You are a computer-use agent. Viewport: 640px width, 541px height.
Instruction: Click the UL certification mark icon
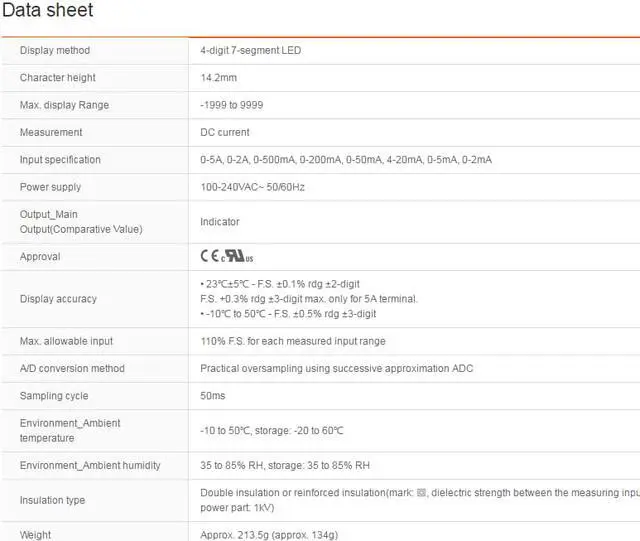(x=233, y=257)
